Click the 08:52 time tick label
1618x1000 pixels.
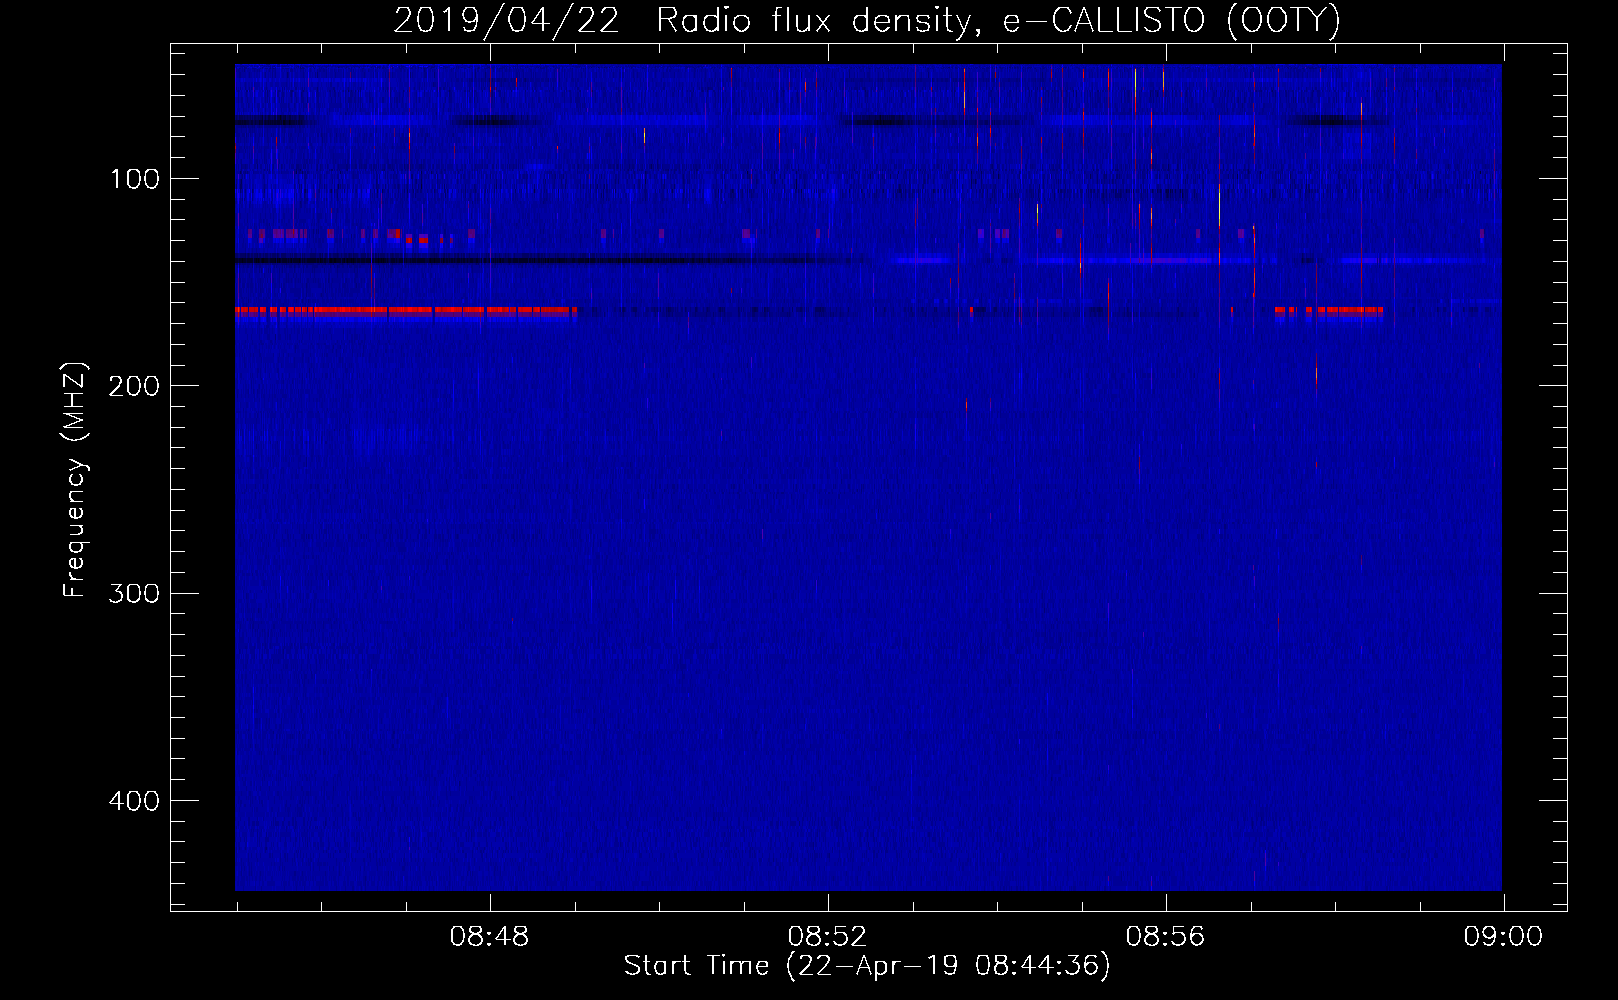point(827,937)
